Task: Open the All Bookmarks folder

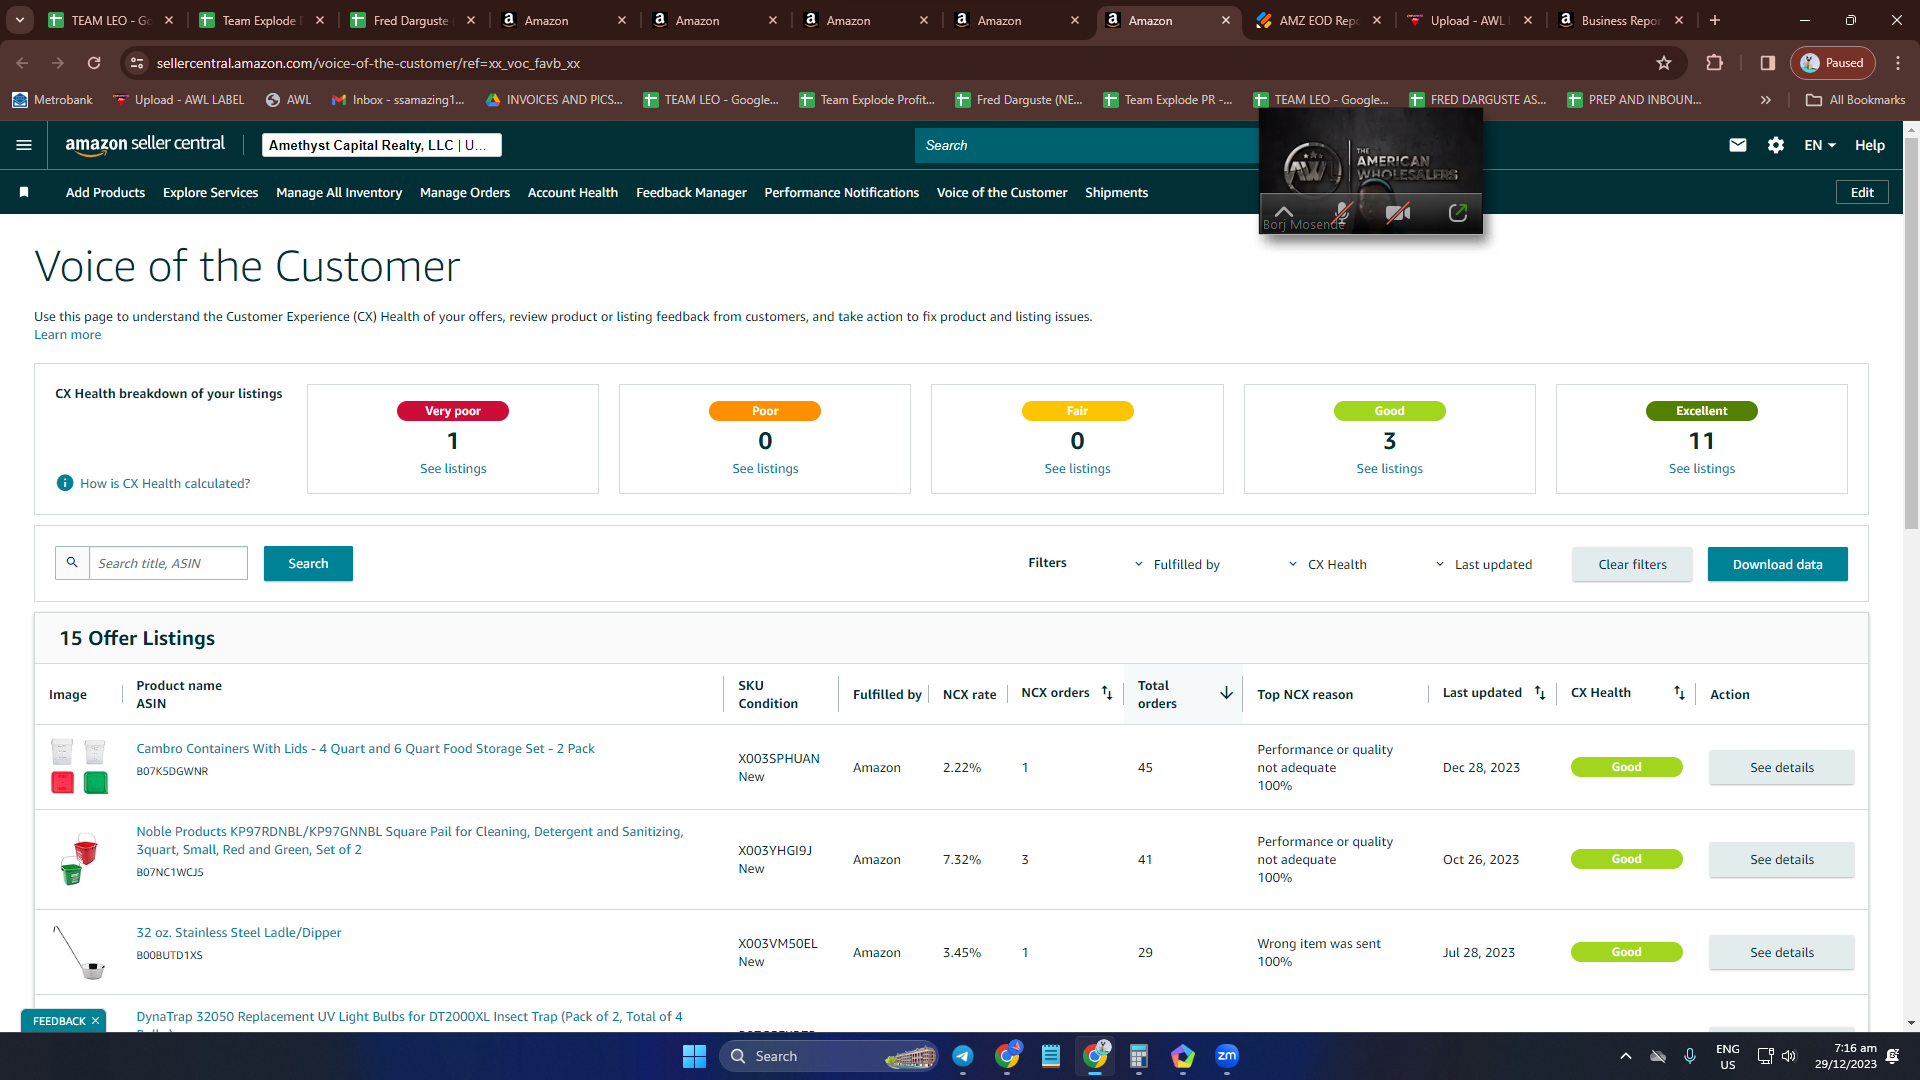Action: 1855,100
